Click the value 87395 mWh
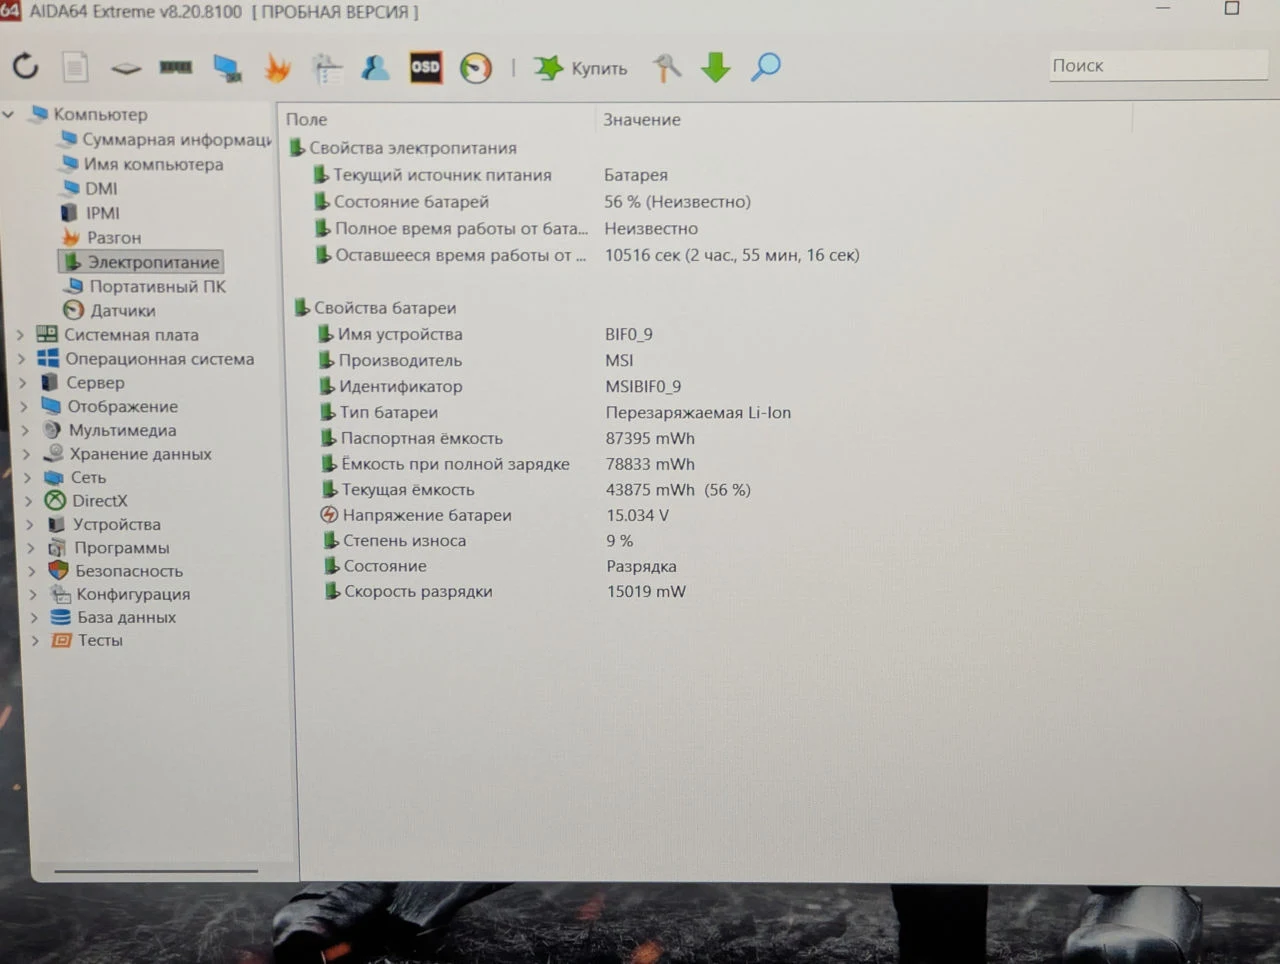Screen dimensions: 1280x964 click(650, 438)
